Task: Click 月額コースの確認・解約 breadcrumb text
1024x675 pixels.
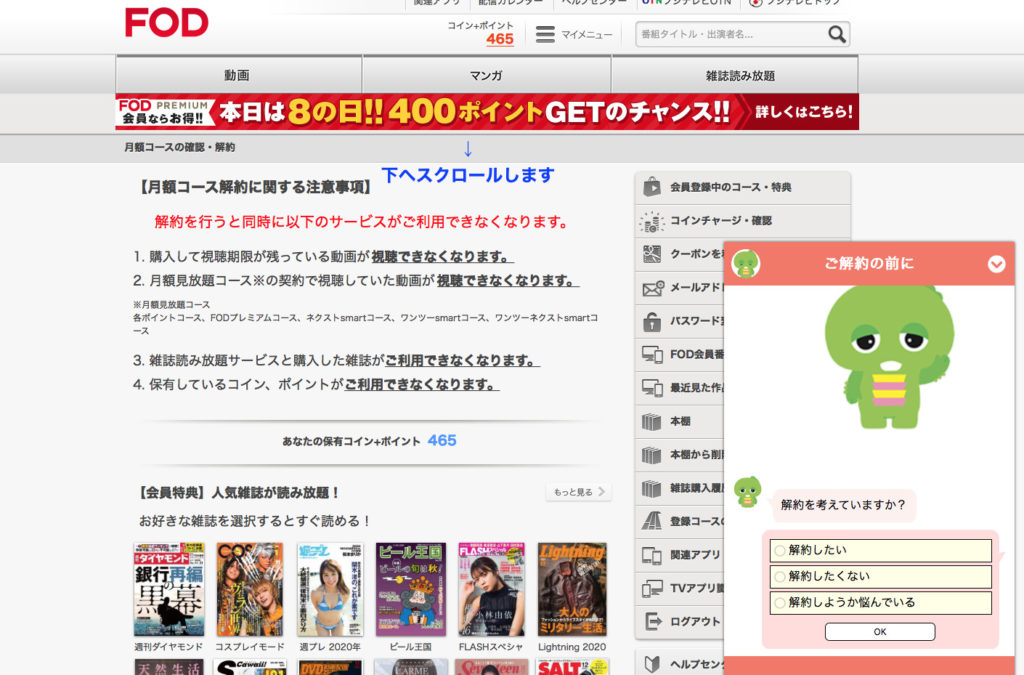Action: pos(180,148)
